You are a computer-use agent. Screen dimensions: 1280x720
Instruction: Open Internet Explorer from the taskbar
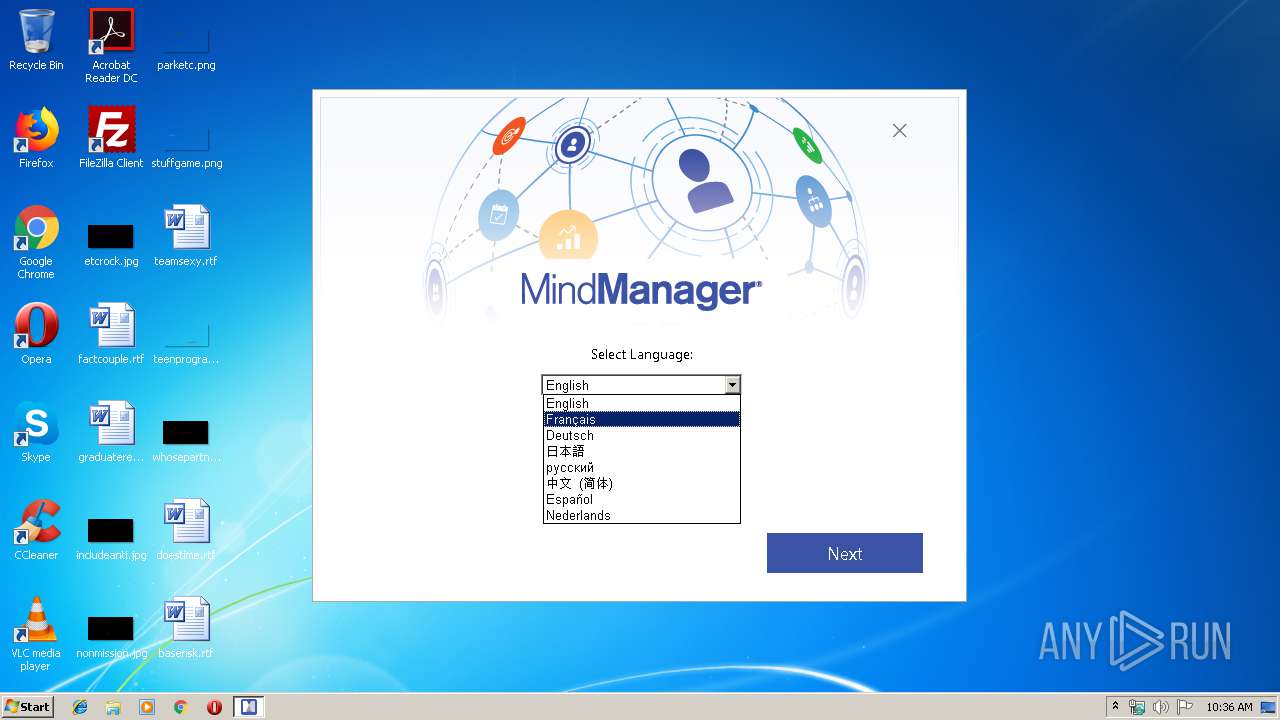pos(80,707)
